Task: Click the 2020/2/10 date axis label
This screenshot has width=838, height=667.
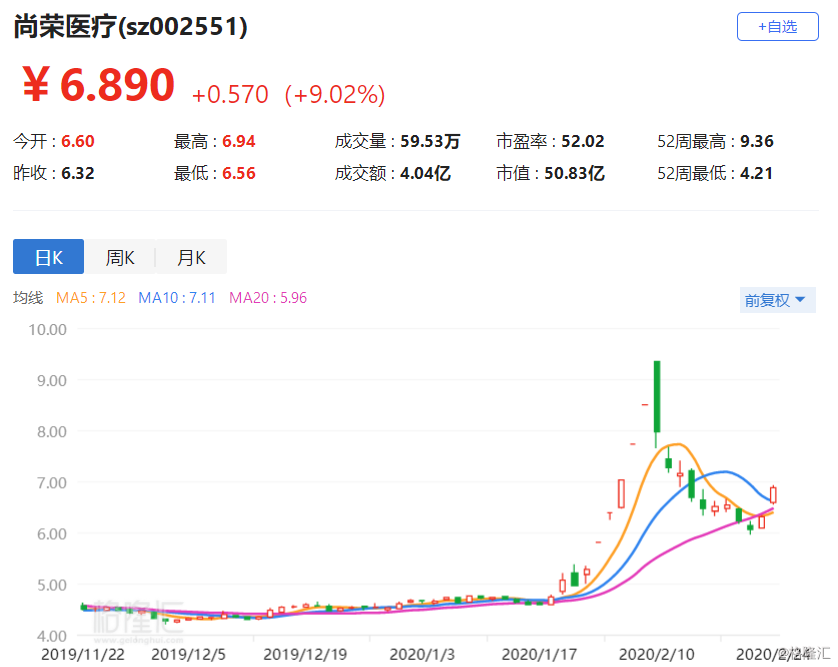Action: pyautogui.click(x=656, y=654)
